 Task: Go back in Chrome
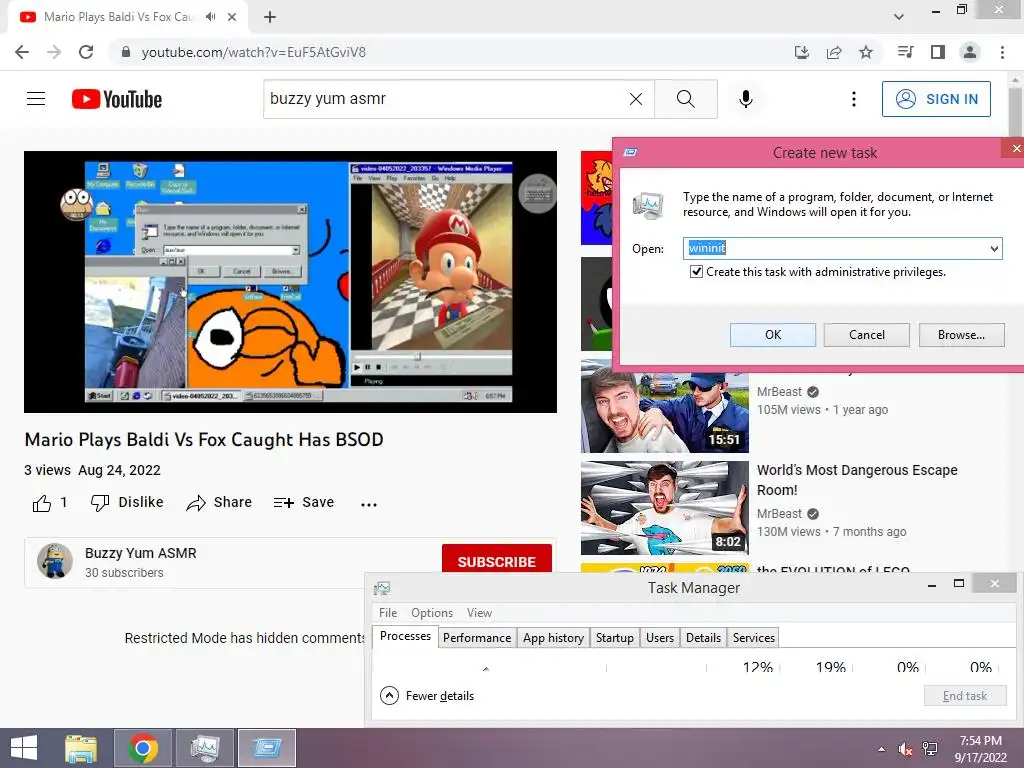(22, 52)
